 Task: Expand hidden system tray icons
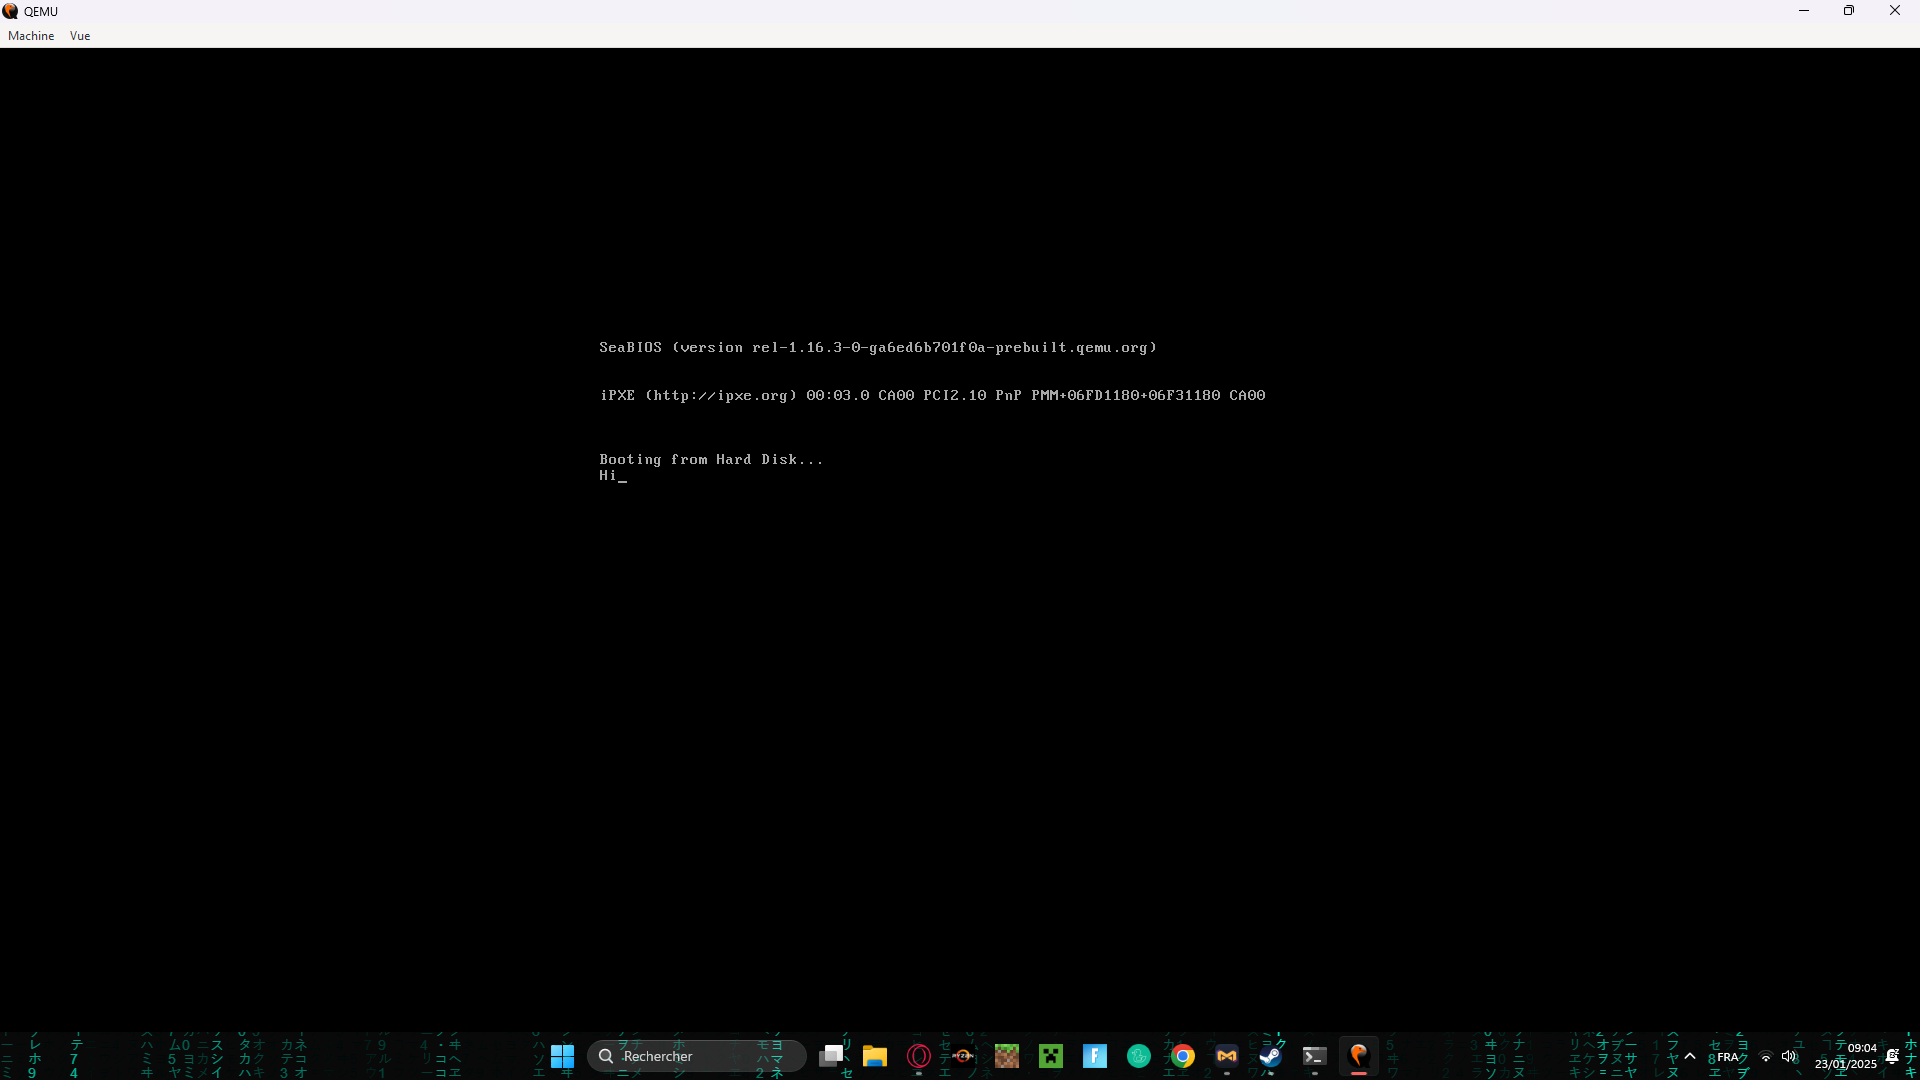coord(1690,1057)
